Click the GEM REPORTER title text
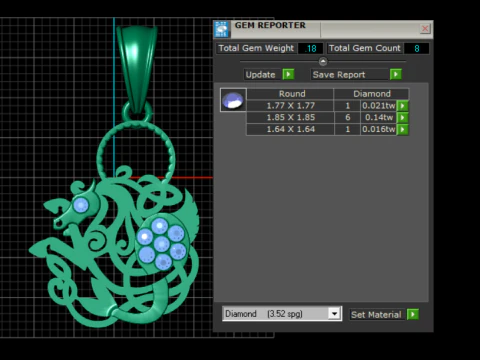480x360 pixels. (270, 25)
